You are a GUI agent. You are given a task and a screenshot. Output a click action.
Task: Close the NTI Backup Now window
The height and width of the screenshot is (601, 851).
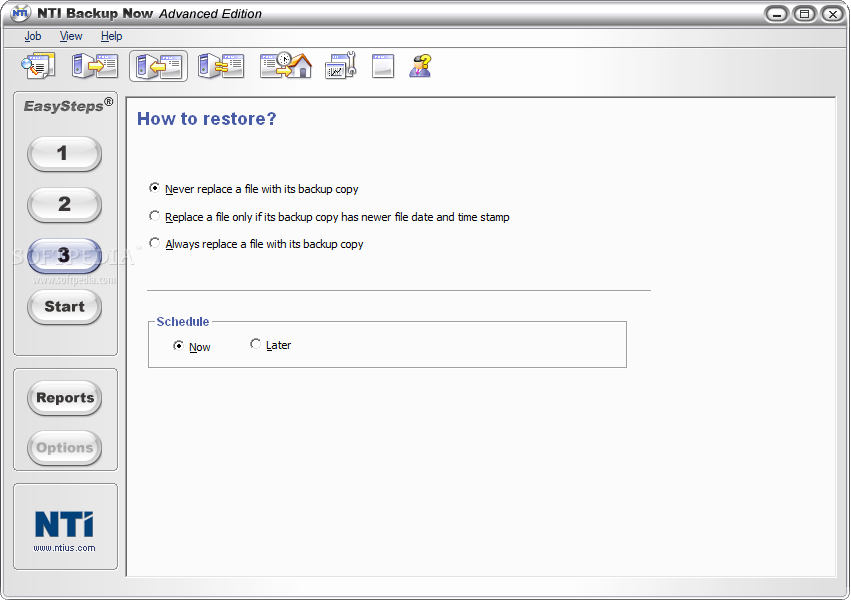point(833,14)
